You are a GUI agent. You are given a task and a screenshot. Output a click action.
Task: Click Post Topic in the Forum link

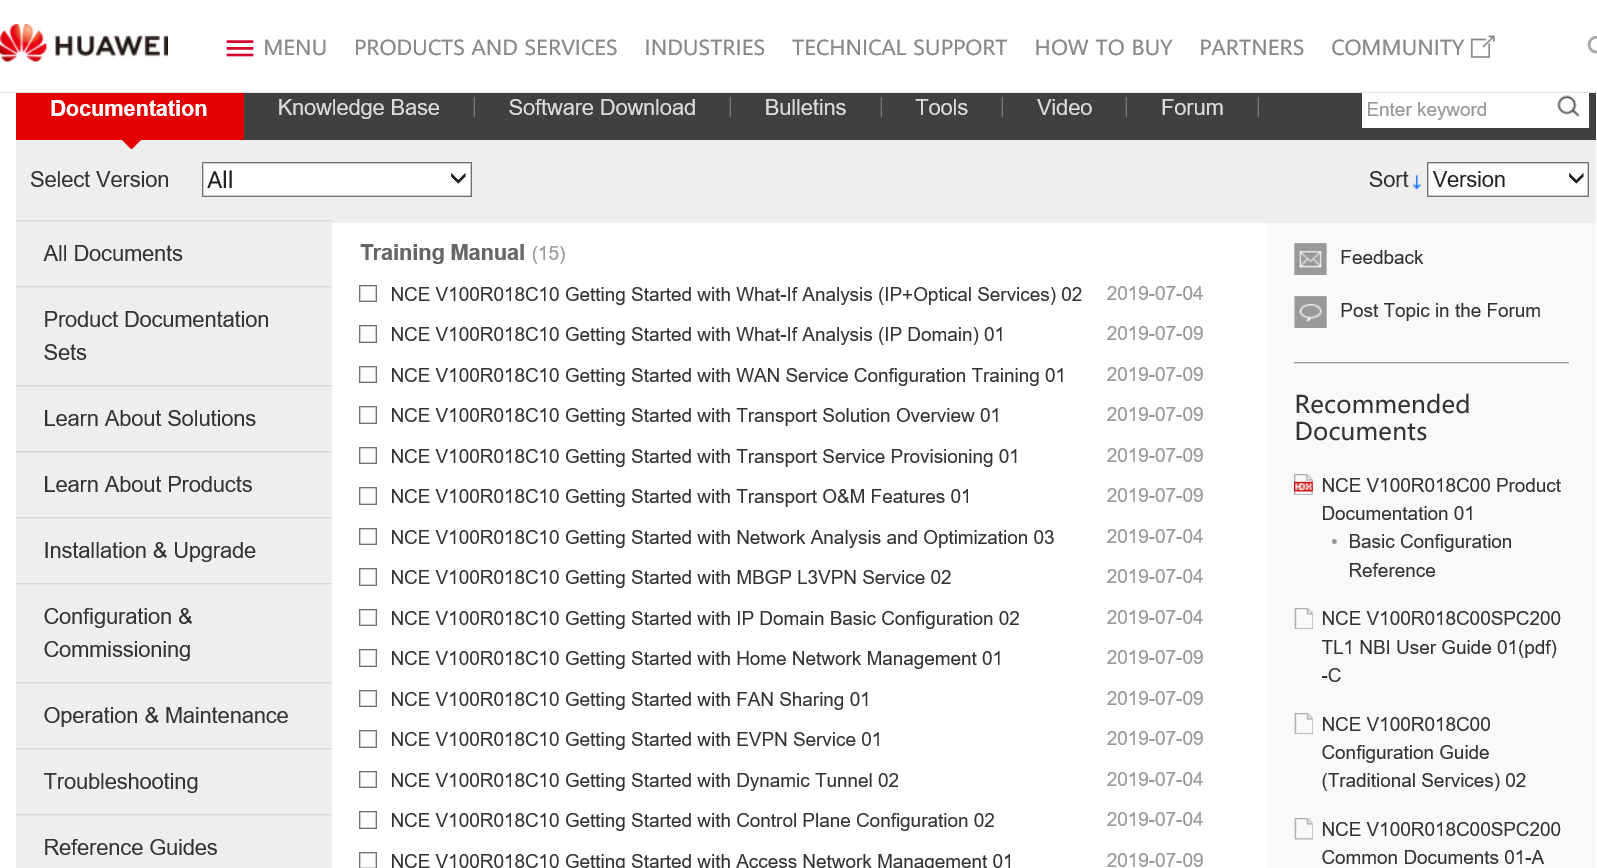(x=1440, y=311)
